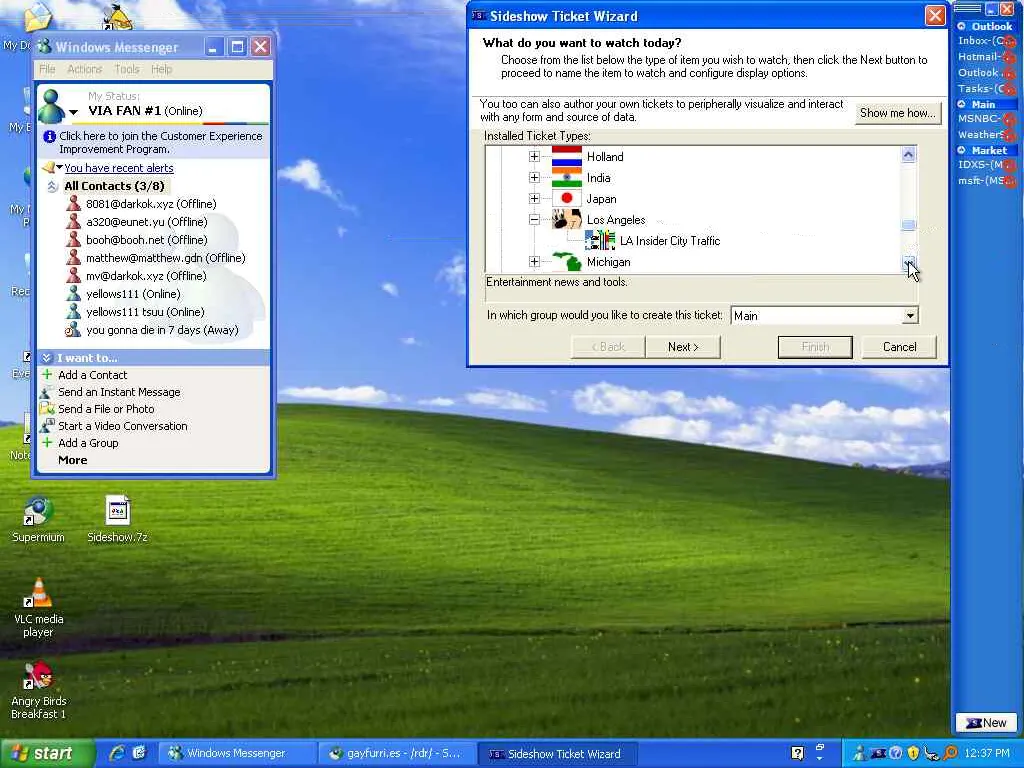
Task: Click the Start button
Action: [46, 753]
